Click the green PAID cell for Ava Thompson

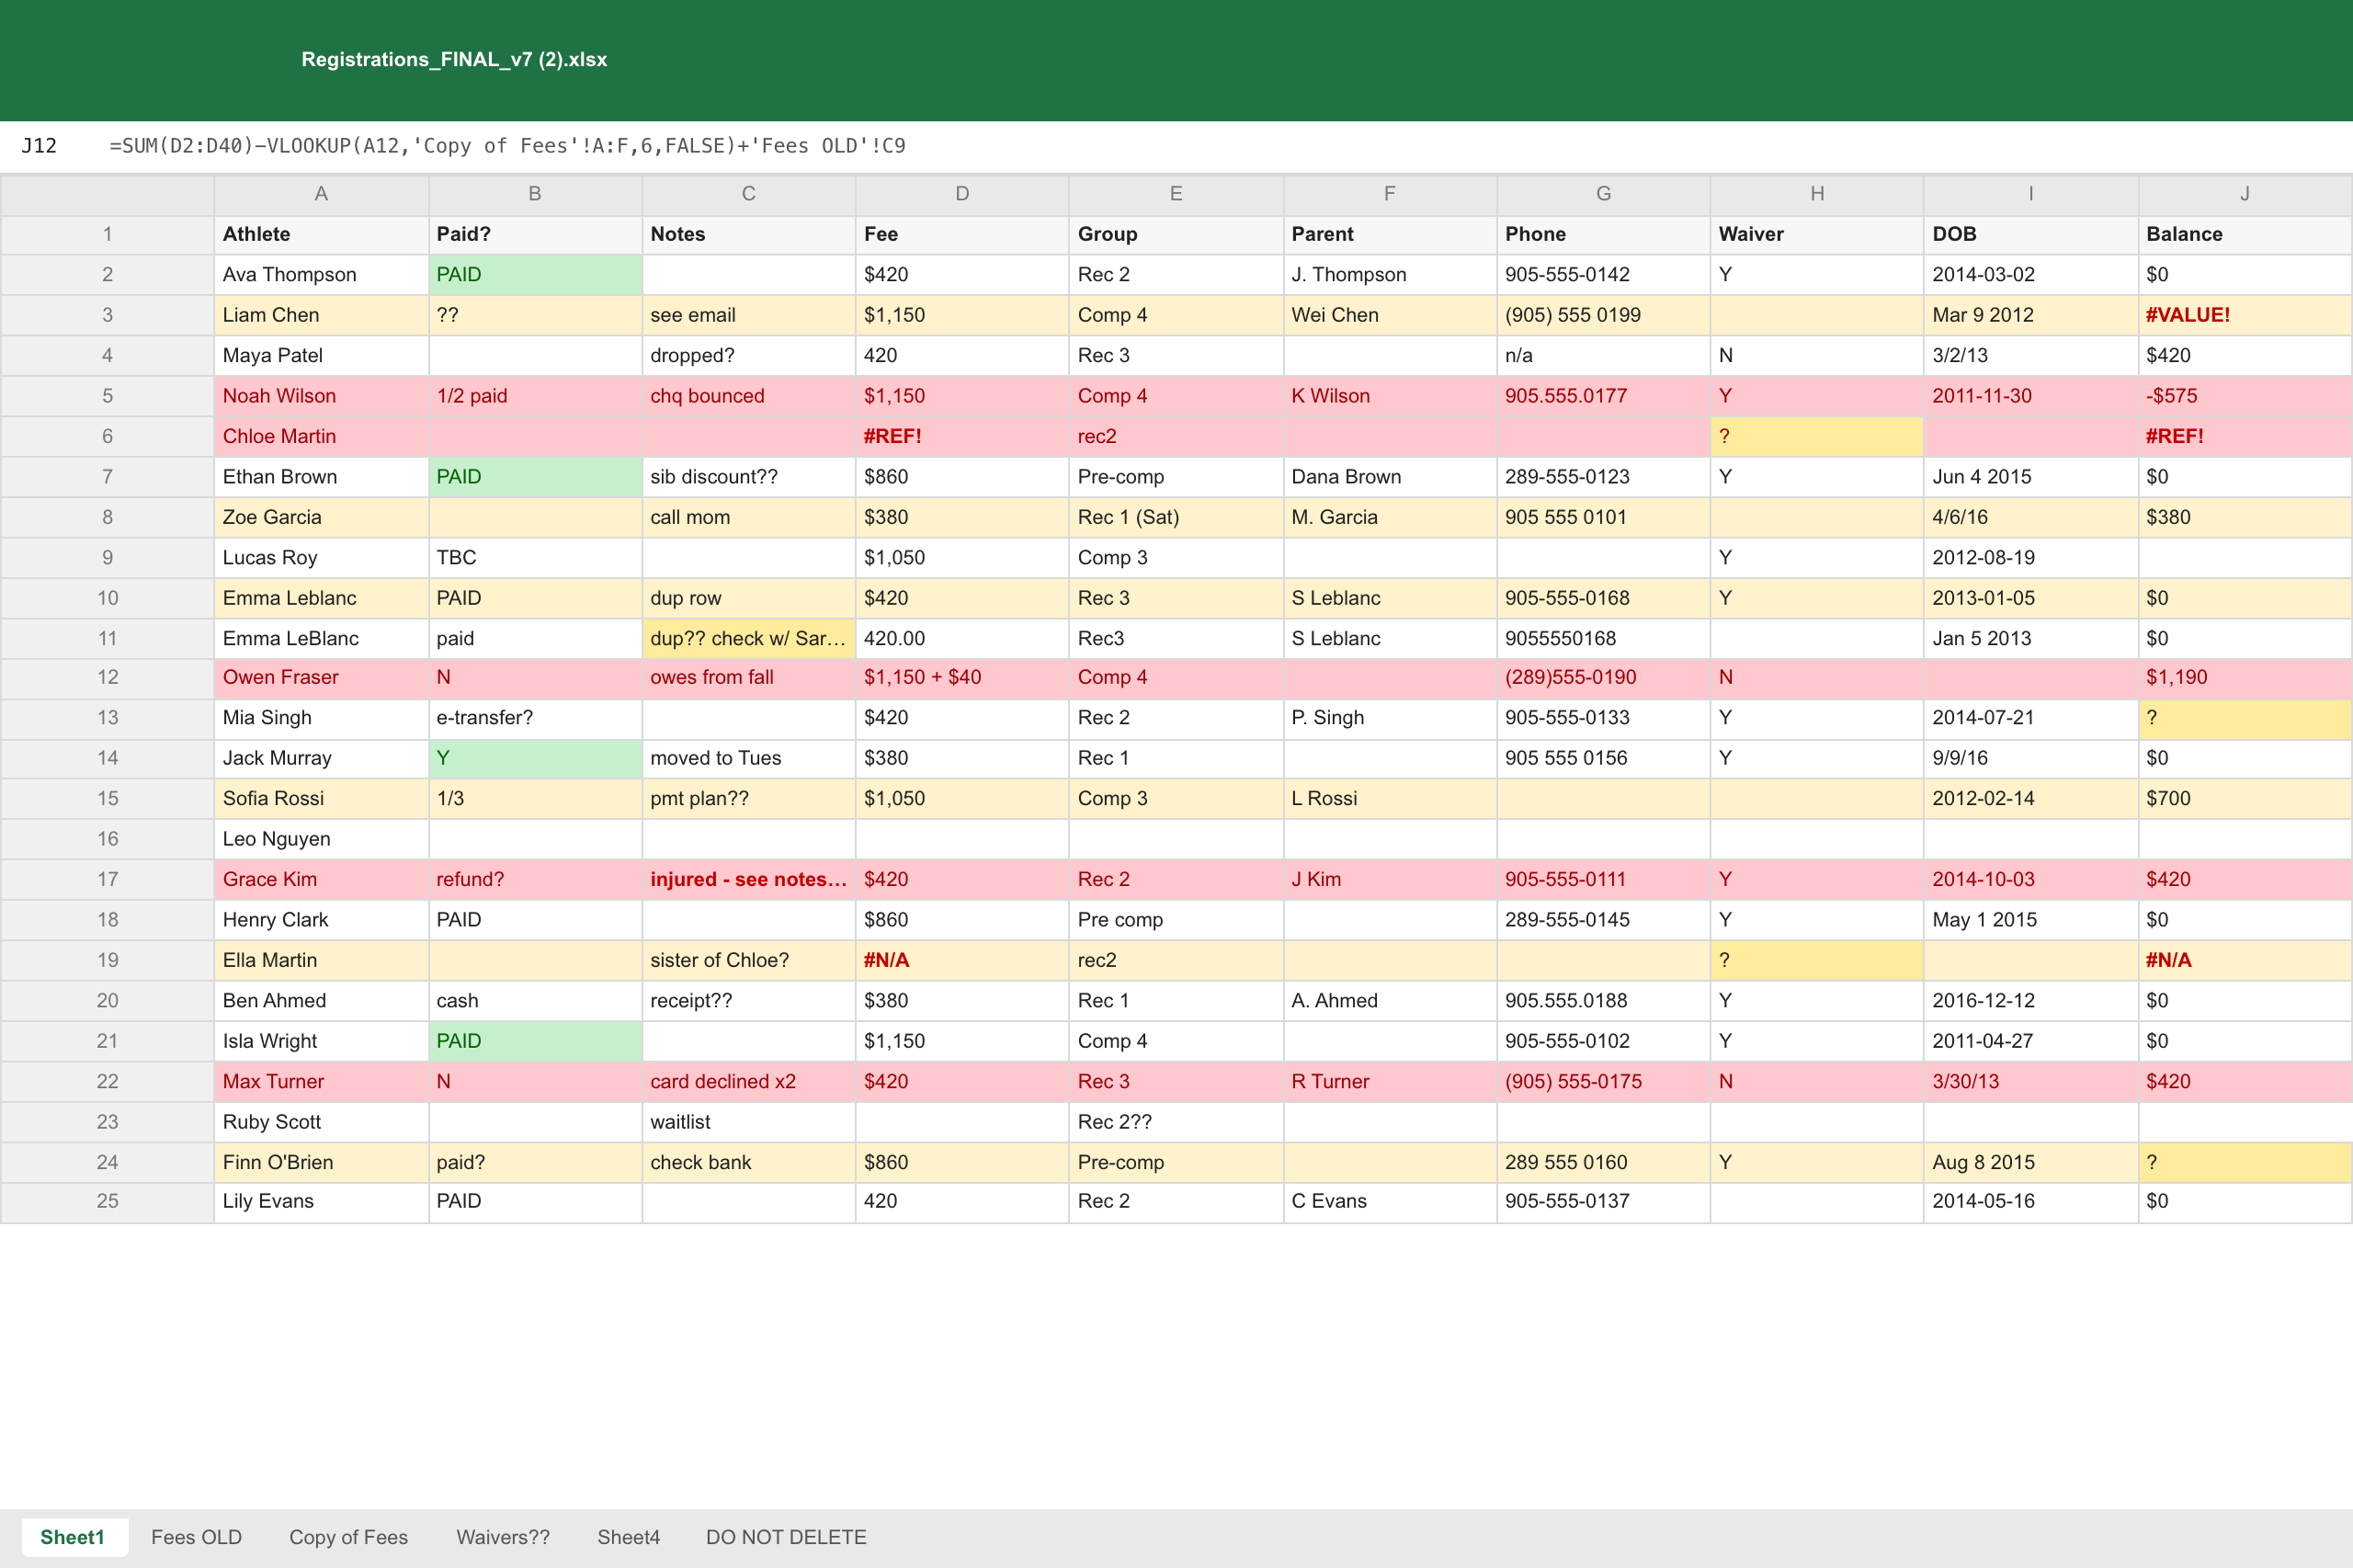pos(535,275)
